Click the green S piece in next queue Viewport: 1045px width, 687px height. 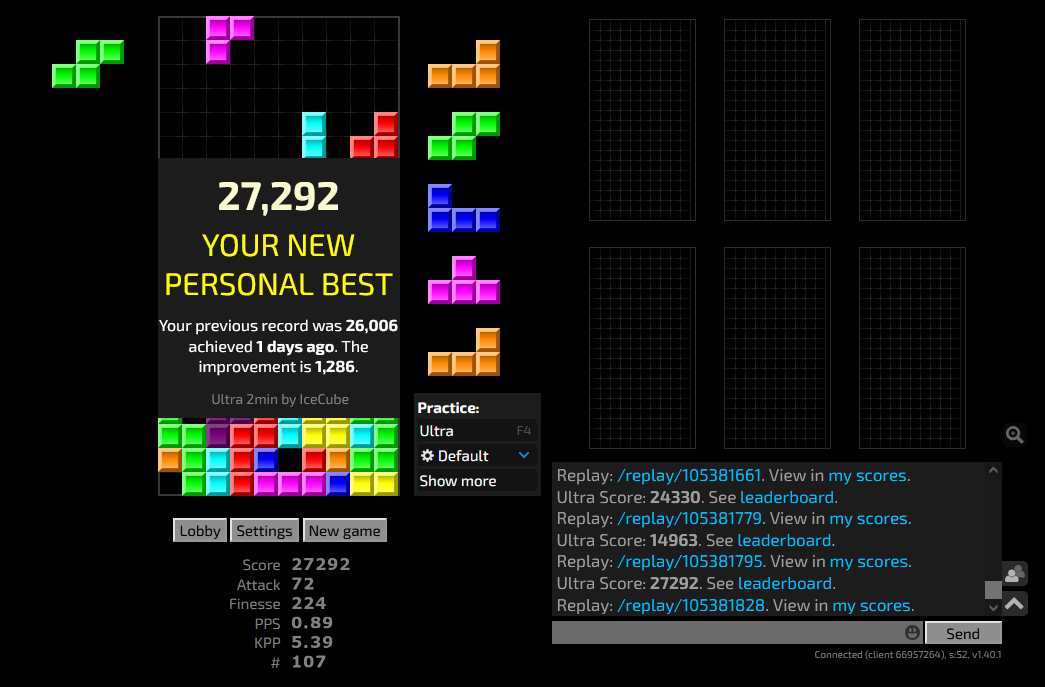464,136
